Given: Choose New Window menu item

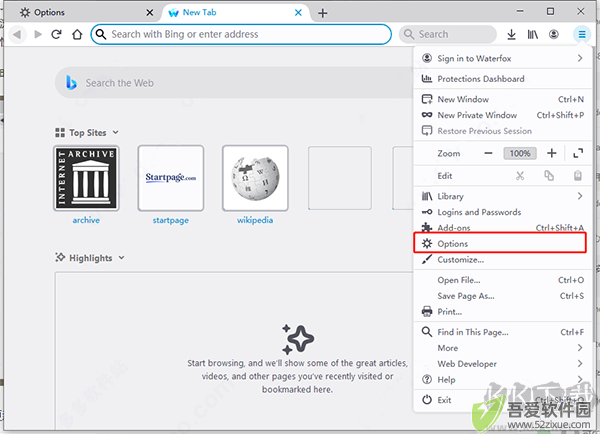Looking at the screenshot, I should [x=502, y=99].
